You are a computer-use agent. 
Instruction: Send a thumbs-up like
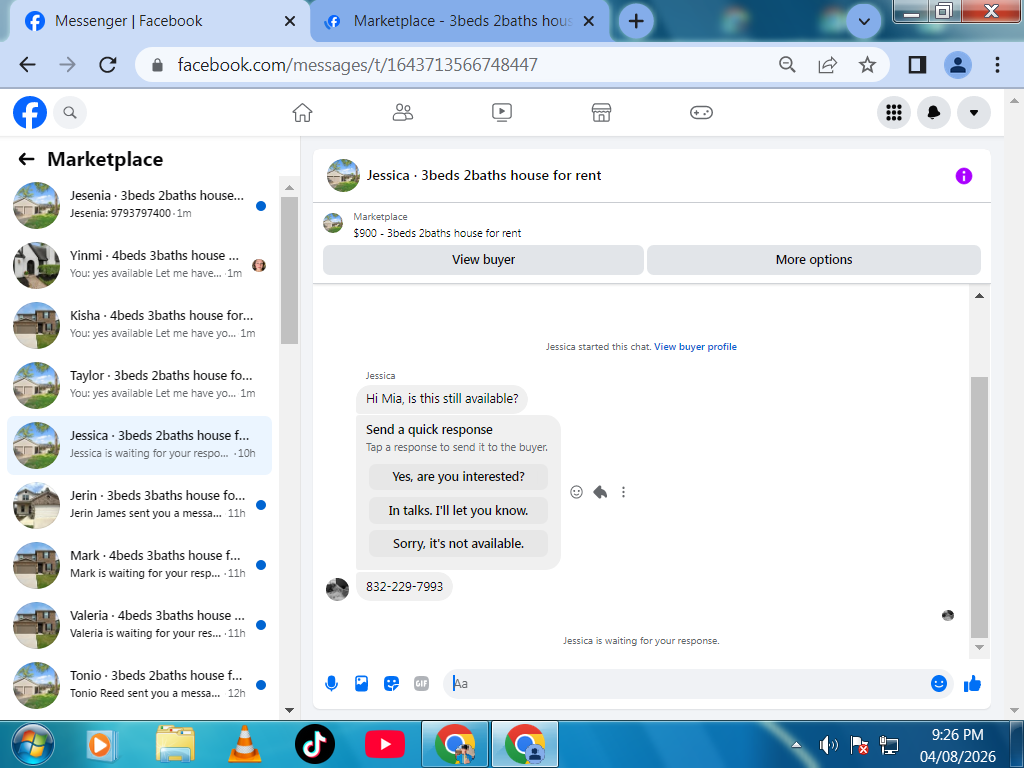point(972,684)
